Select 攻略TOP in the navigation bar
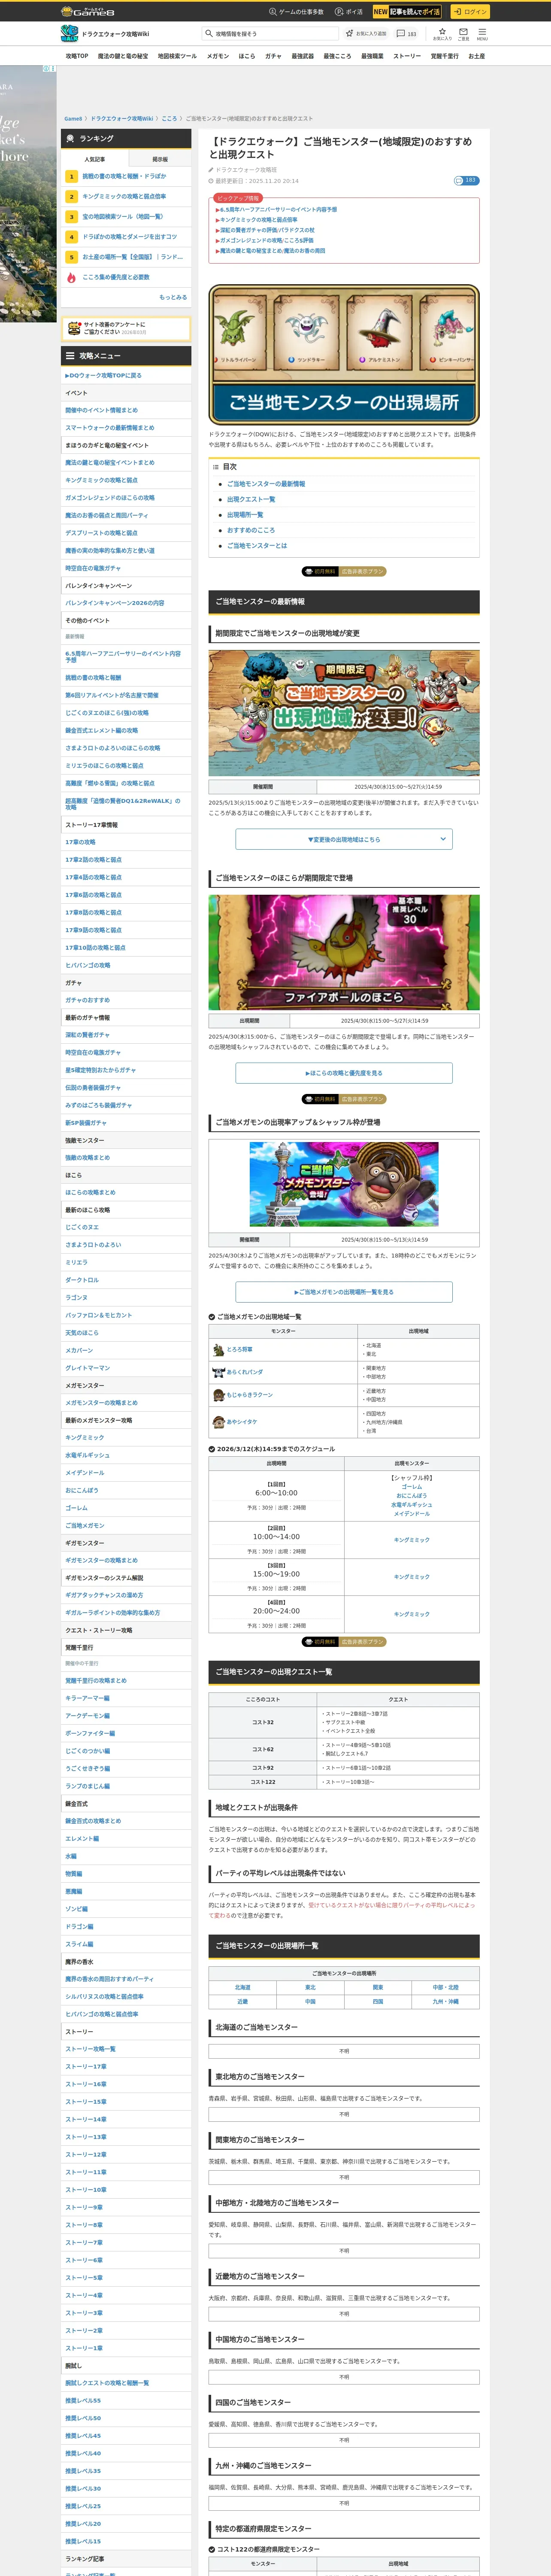The height and width of the screenshot is (2576, 551). pos(77,56)
